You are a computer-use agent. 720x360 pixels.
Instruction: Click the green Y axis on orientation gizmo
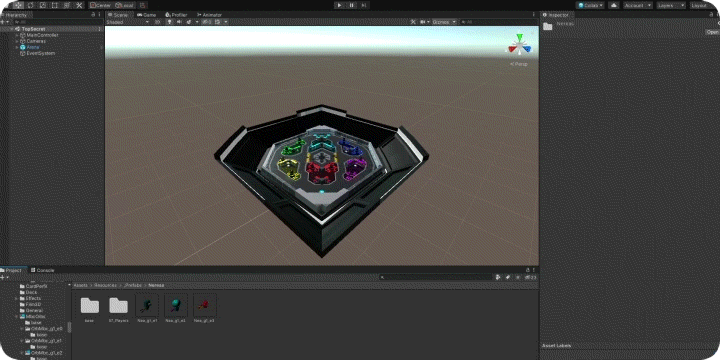tap(519, 37)
